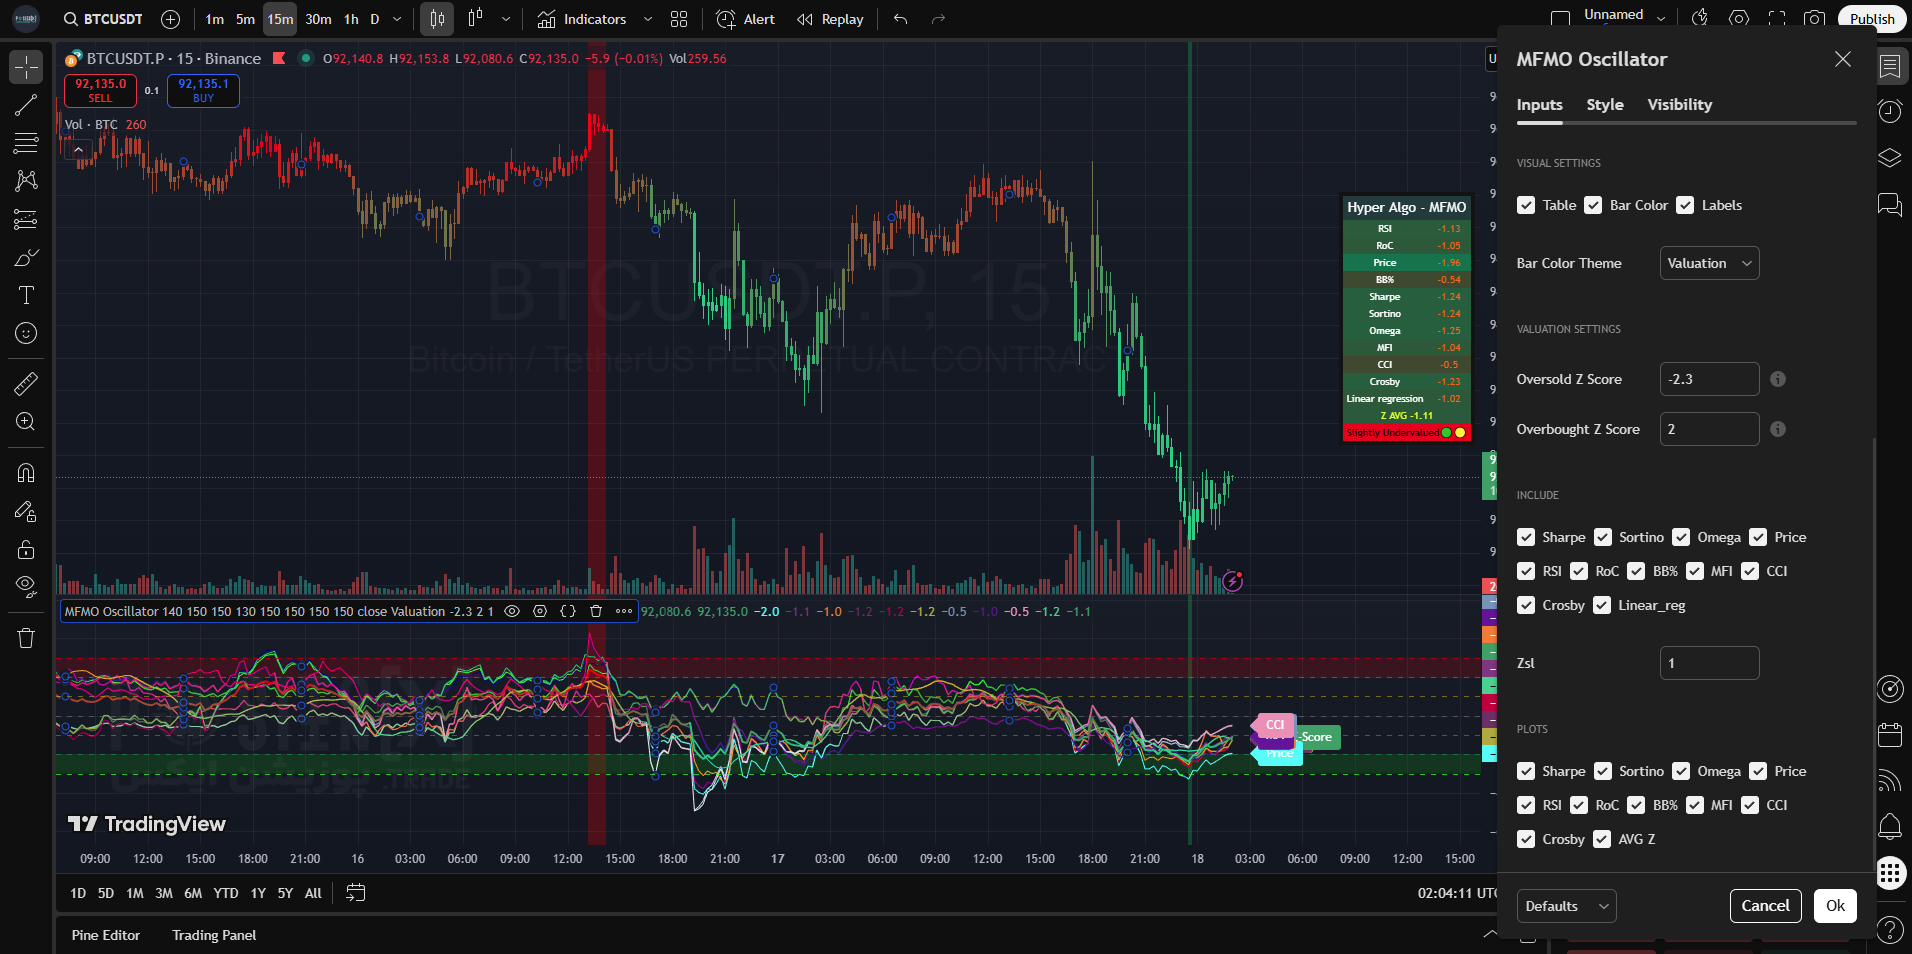Open the layout grid selector
This screenshot has width=1912, height=954.
pyautogui.click(x=679, y=19)
